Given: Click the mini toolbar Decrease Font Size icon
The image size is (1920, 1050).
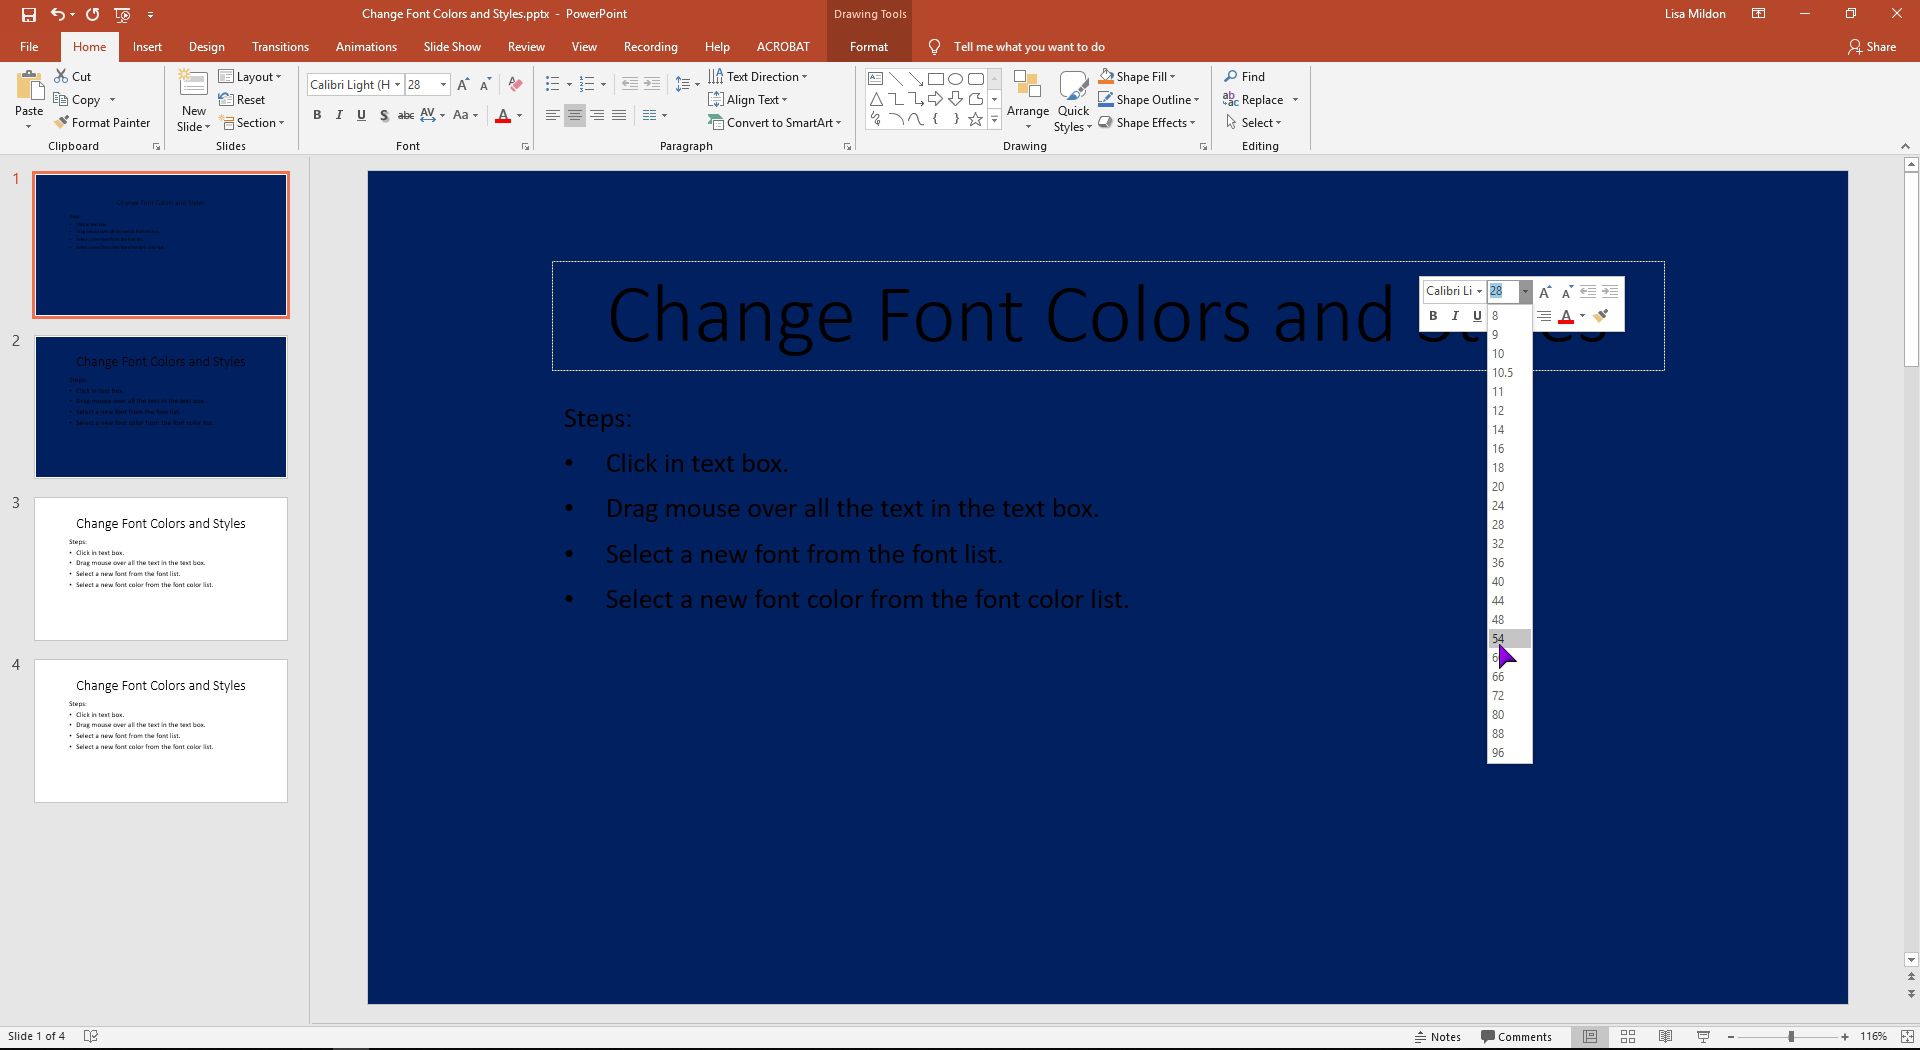Looking at the screenshot, I should pyautogui.click(x=1567, y=291).
